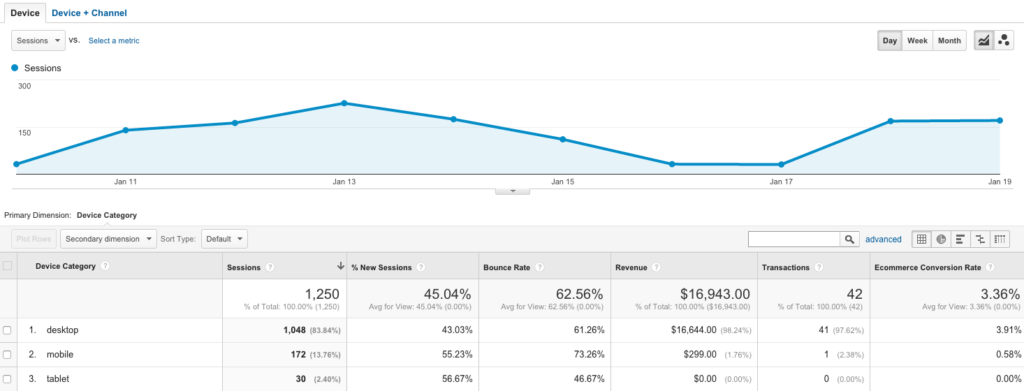Screen dimensions: 1024x391
Task: Check the mobile row checkbox
Action: click(x=7, y=354)
